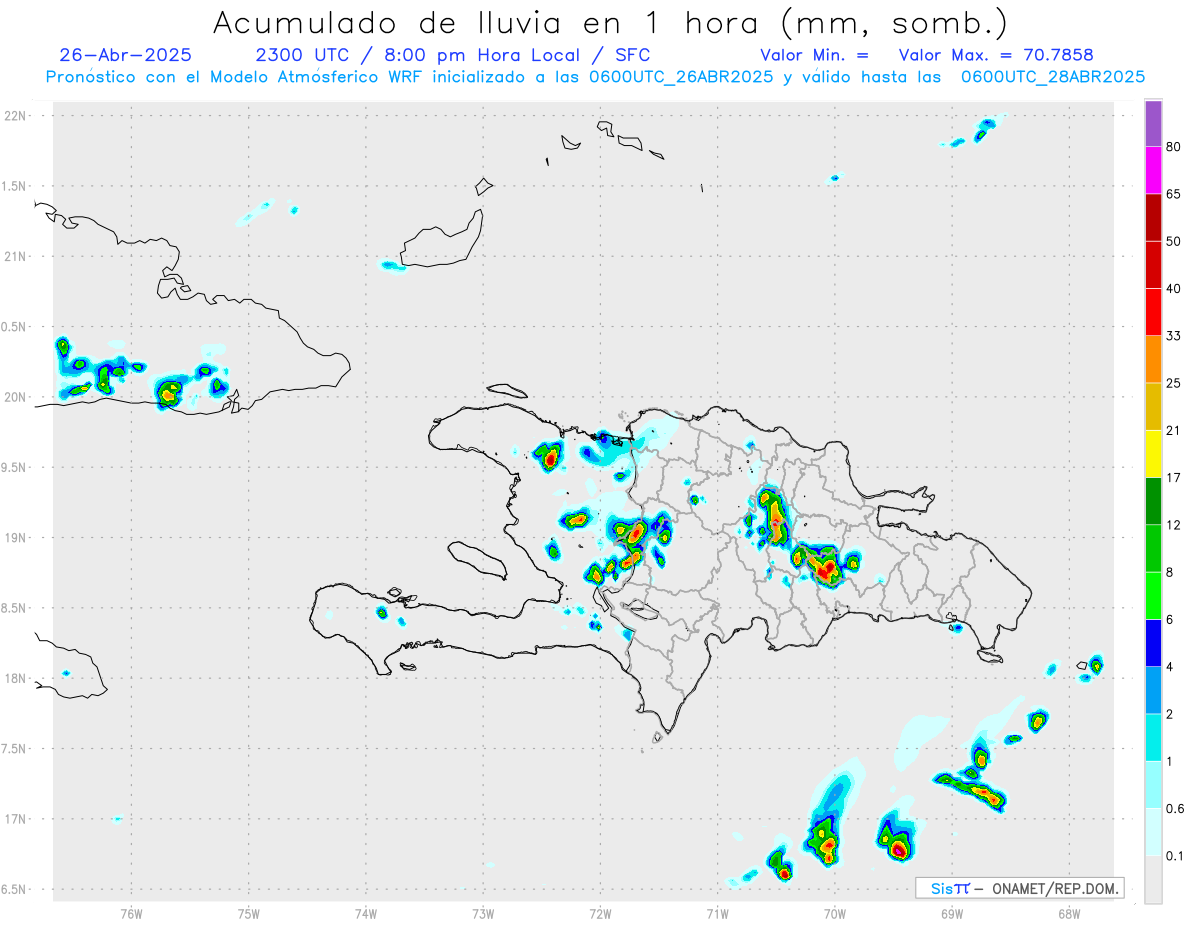Select the red legend swatch between 40 and 50
This screenshot has height=927, width=1200.
[x=1153, y=265]
